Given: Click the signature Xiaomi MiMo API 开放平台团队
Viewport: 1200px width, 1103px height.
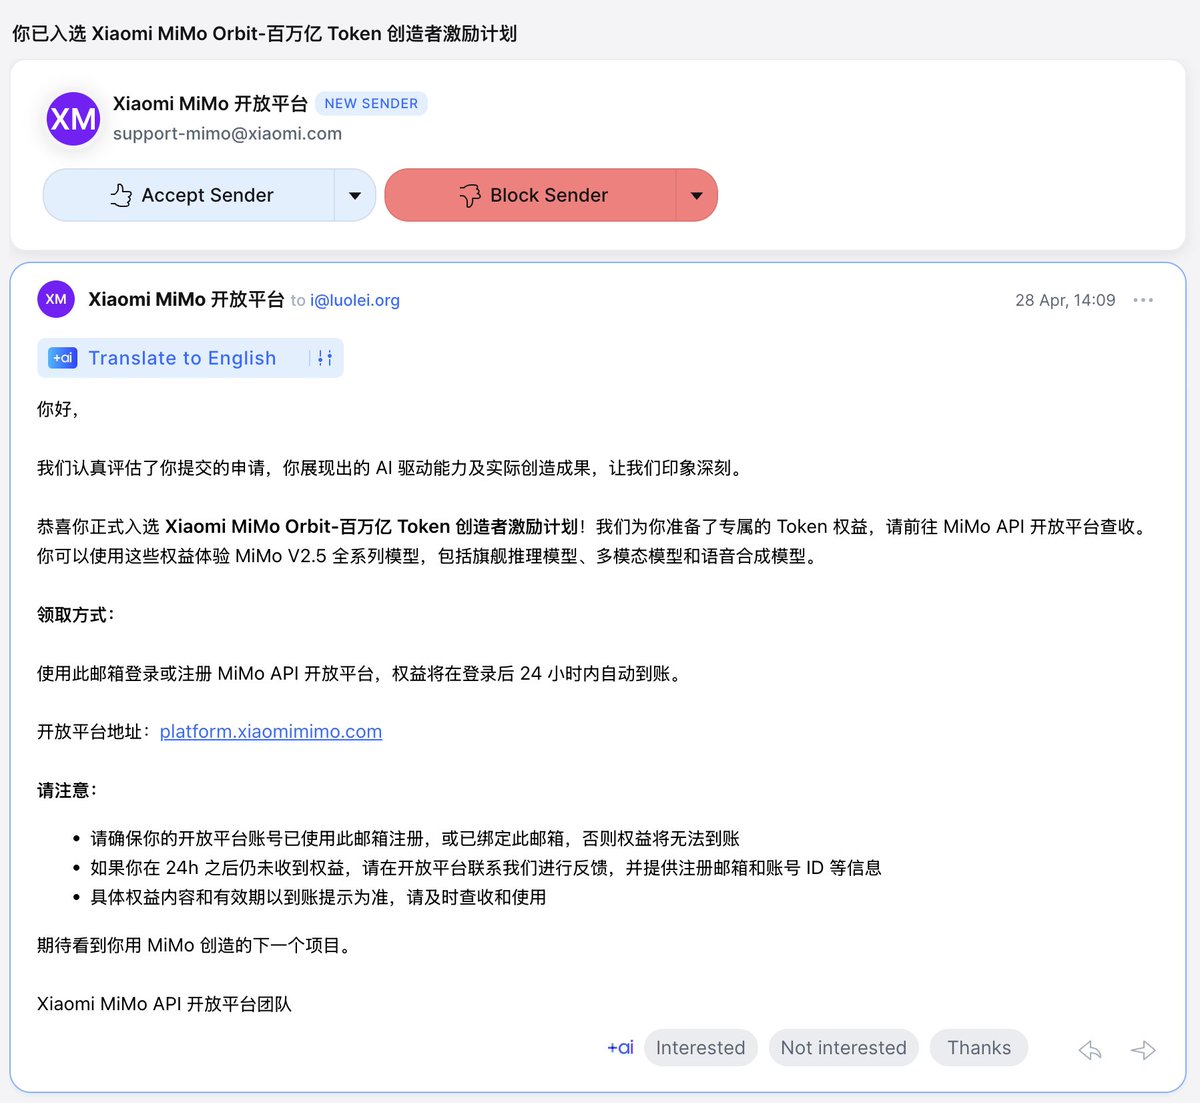Looking at the screenshot, I should pos(164,1003).
